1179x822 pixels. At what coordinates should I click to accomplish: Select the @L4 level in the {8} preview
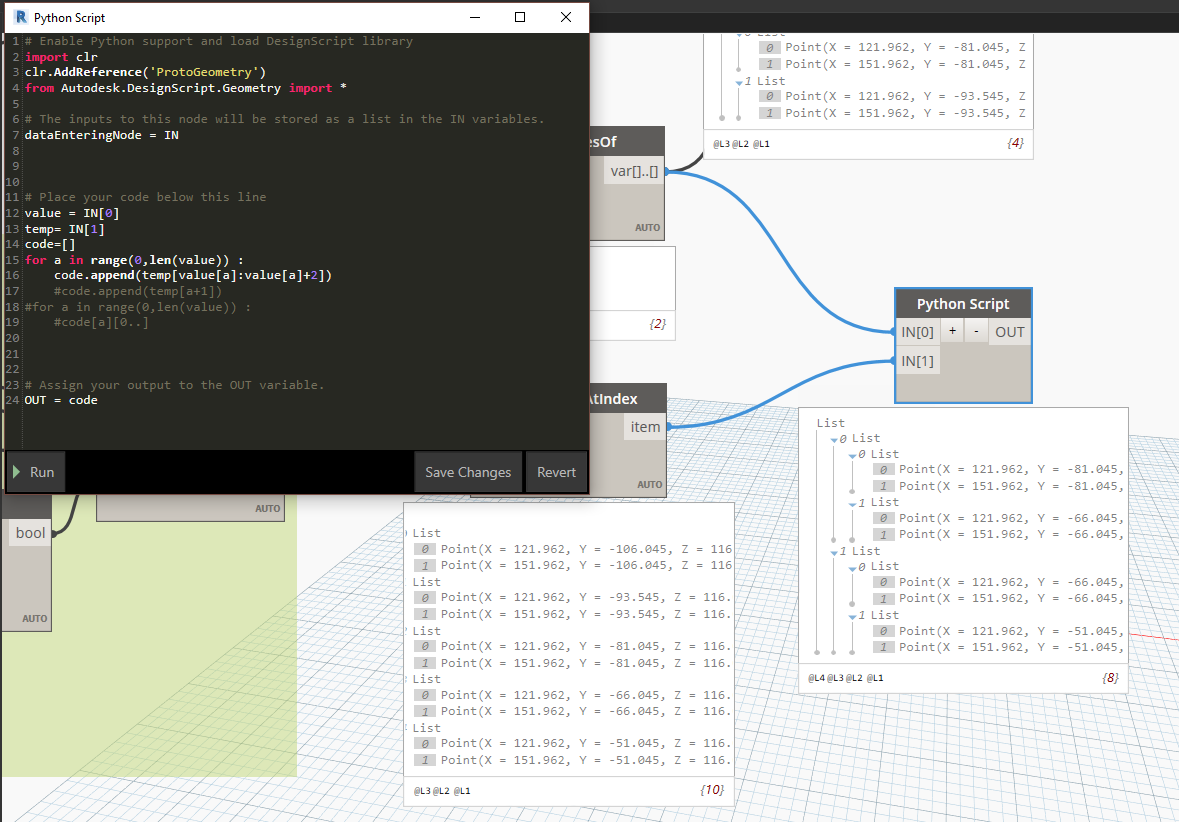(x=817, y=678)
